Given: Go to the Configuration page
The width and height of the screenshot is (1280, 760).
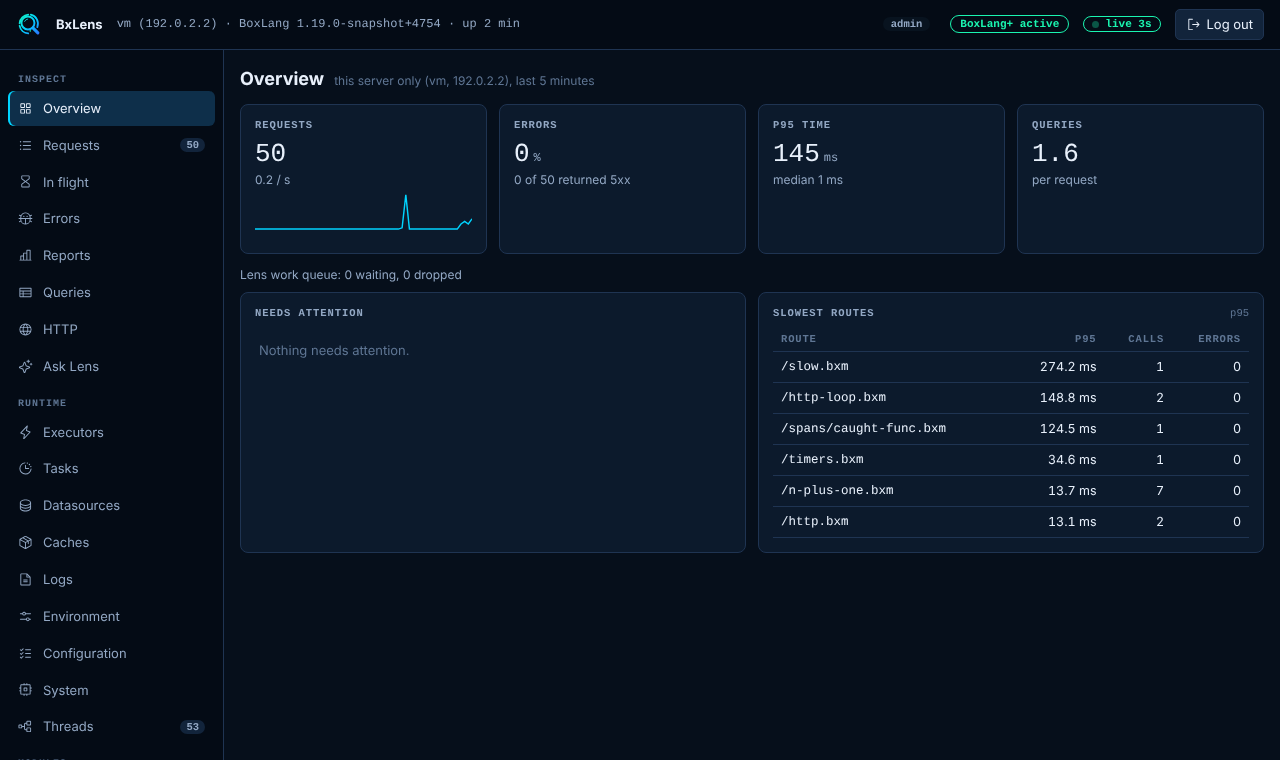Looking at the screenshot, I should click(111, 653).
